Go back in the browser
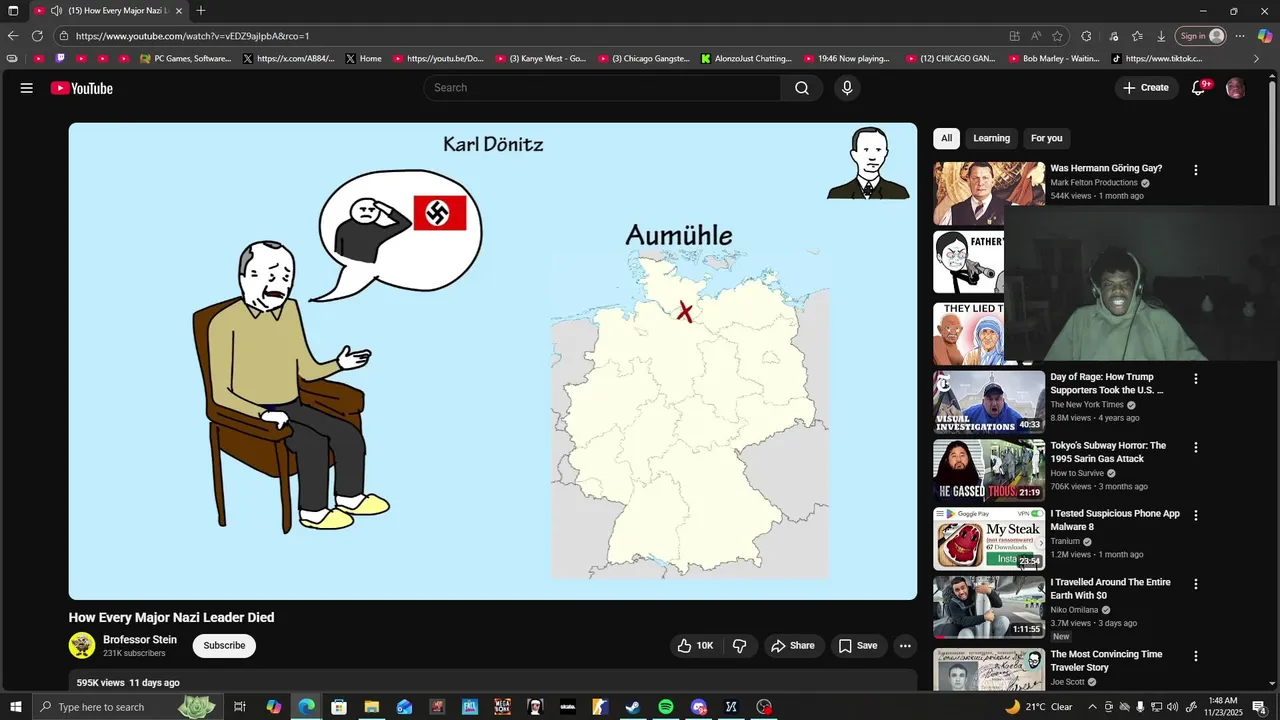Image resolution: width=1280 pixels, height=720 pixels. coord(13,36)
